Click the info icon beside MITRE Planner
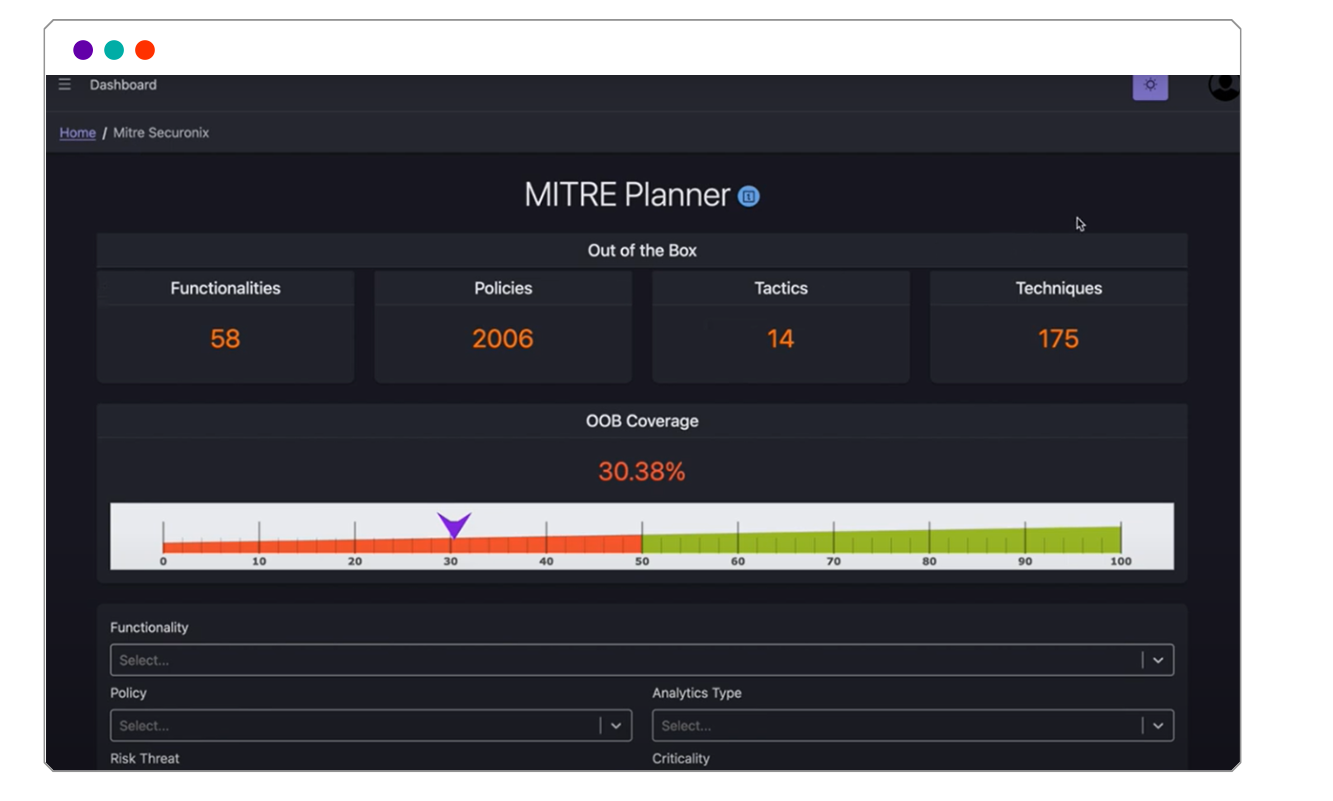Screen dimensions: 1333x801 point(749,196)
